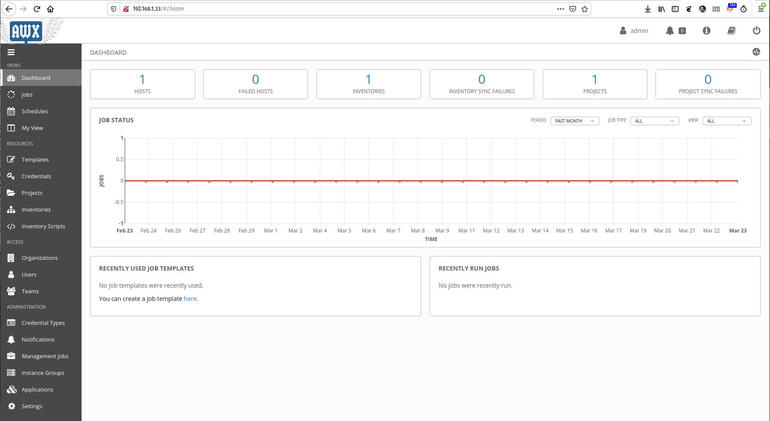The width and height of the screenshot is (770, 421).
Task: Click the 'here' link to create template
Action: (x=190, y=299)
